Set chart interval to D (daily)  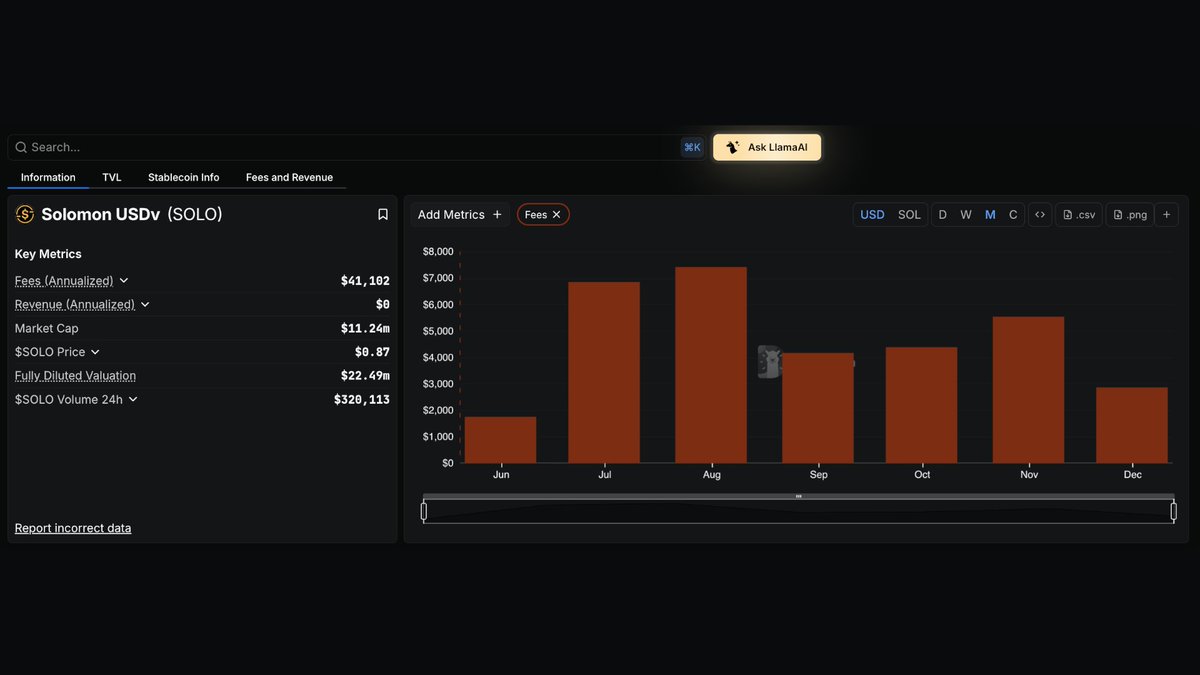pyautogui.click(x=942, y=215)
